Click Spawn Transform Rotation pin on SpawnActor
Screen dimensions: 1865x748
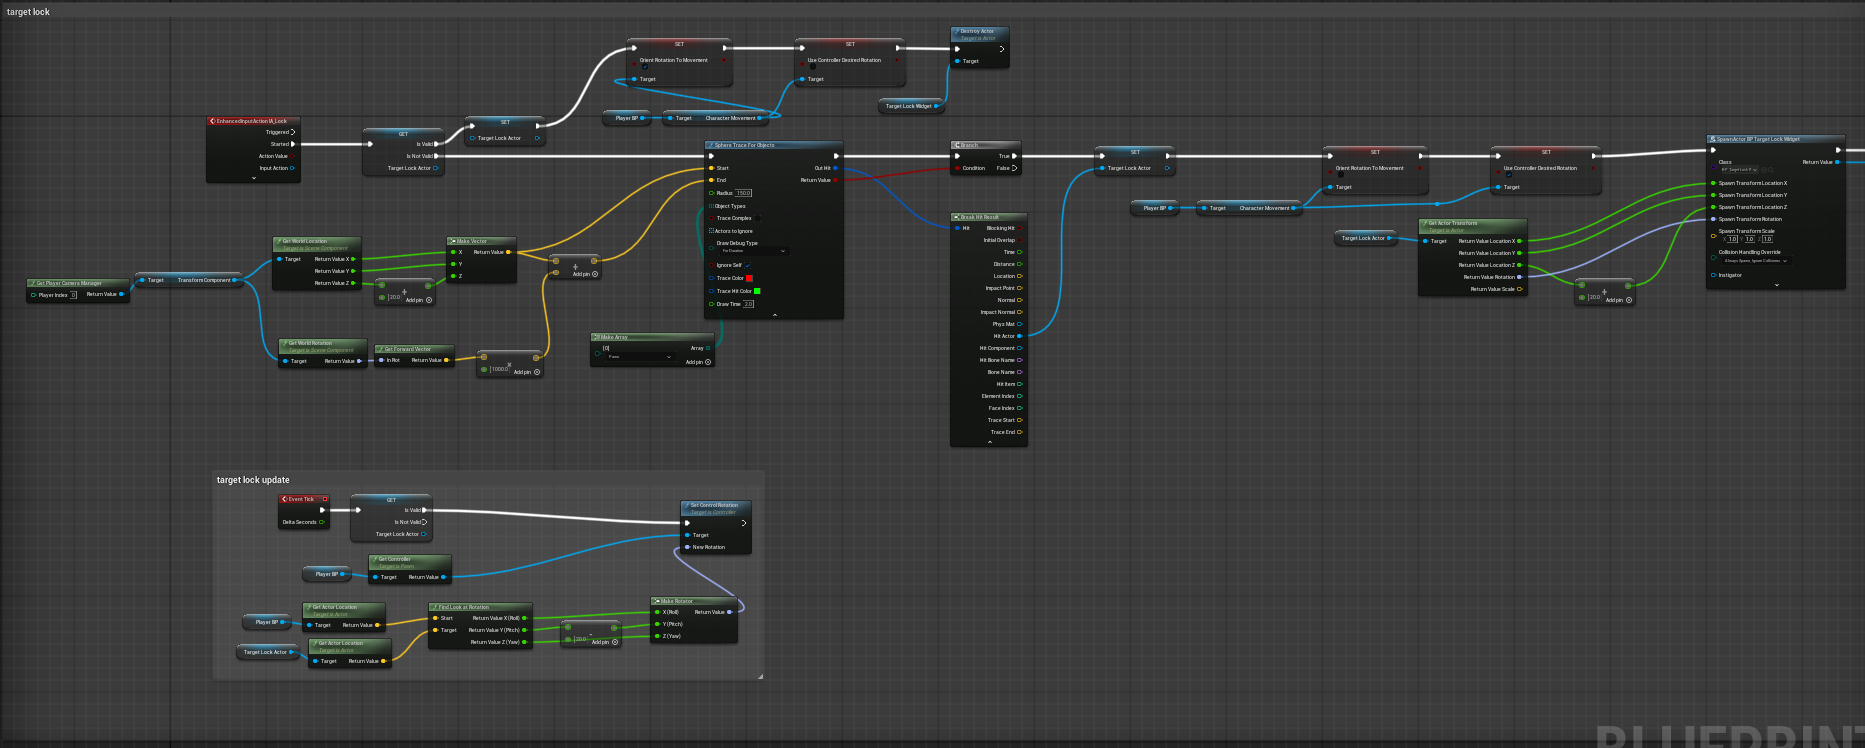pos(1714,219)
